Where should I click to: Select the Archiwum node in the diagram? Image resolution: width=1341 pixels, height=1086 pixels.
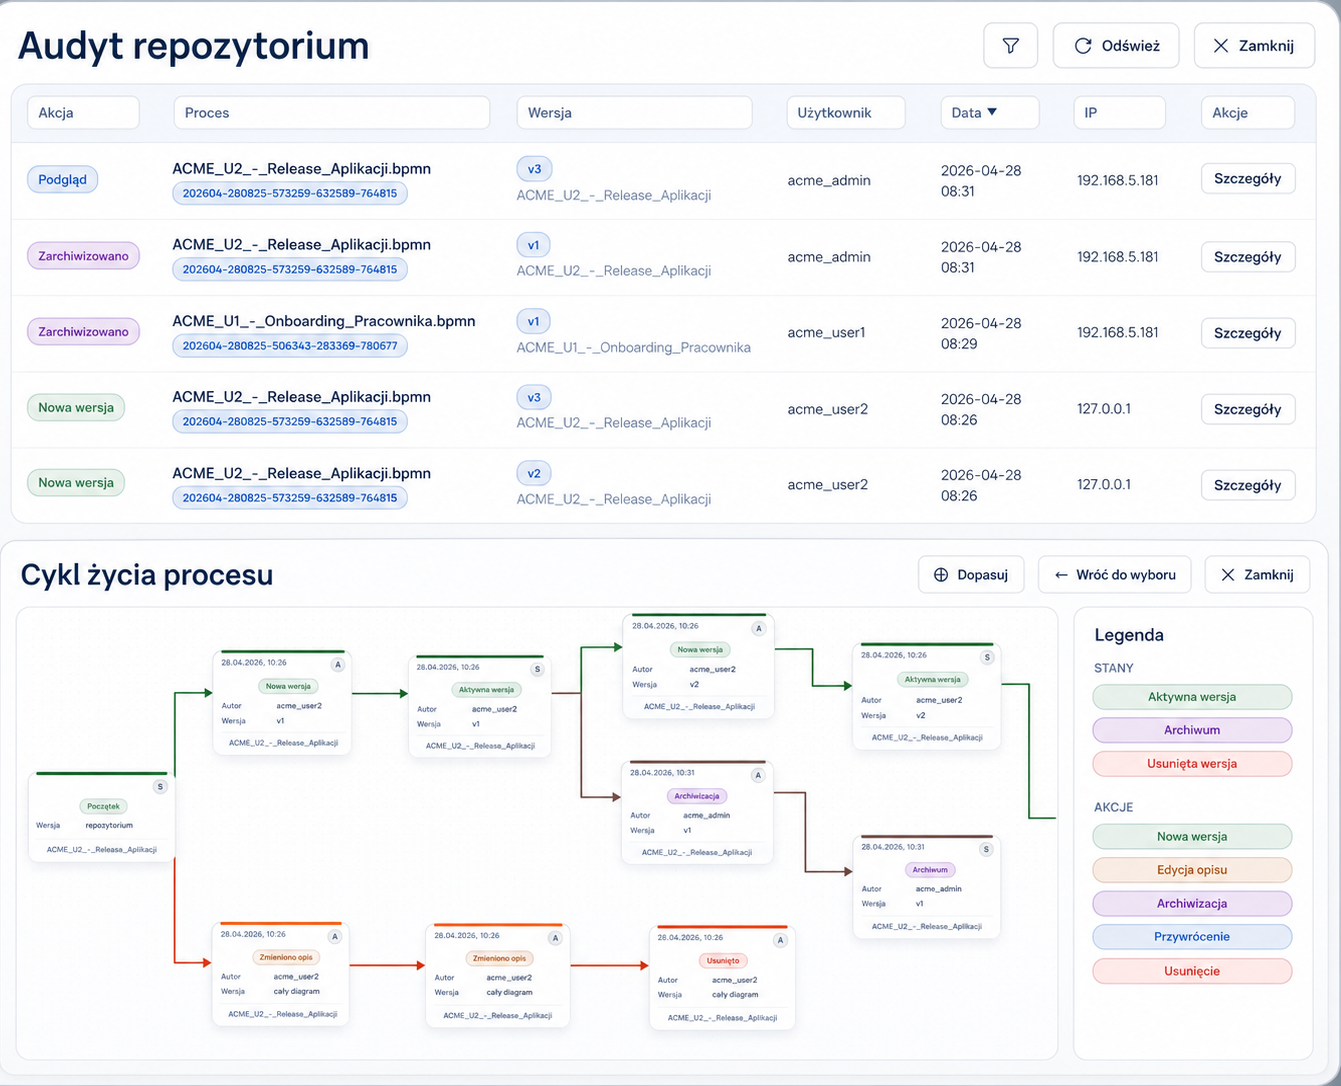[x=926, y=887]
